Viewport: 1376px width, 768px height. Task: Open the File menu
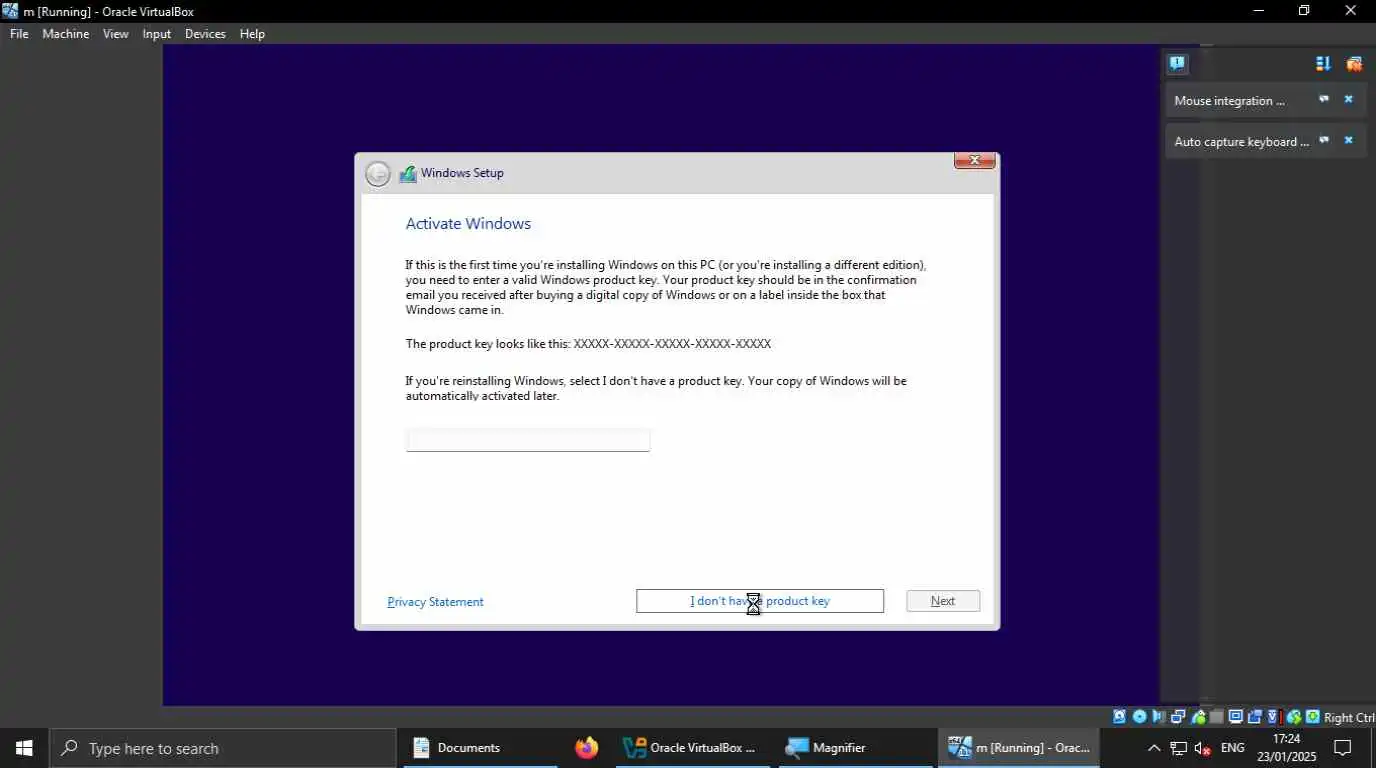coord(19,33)
